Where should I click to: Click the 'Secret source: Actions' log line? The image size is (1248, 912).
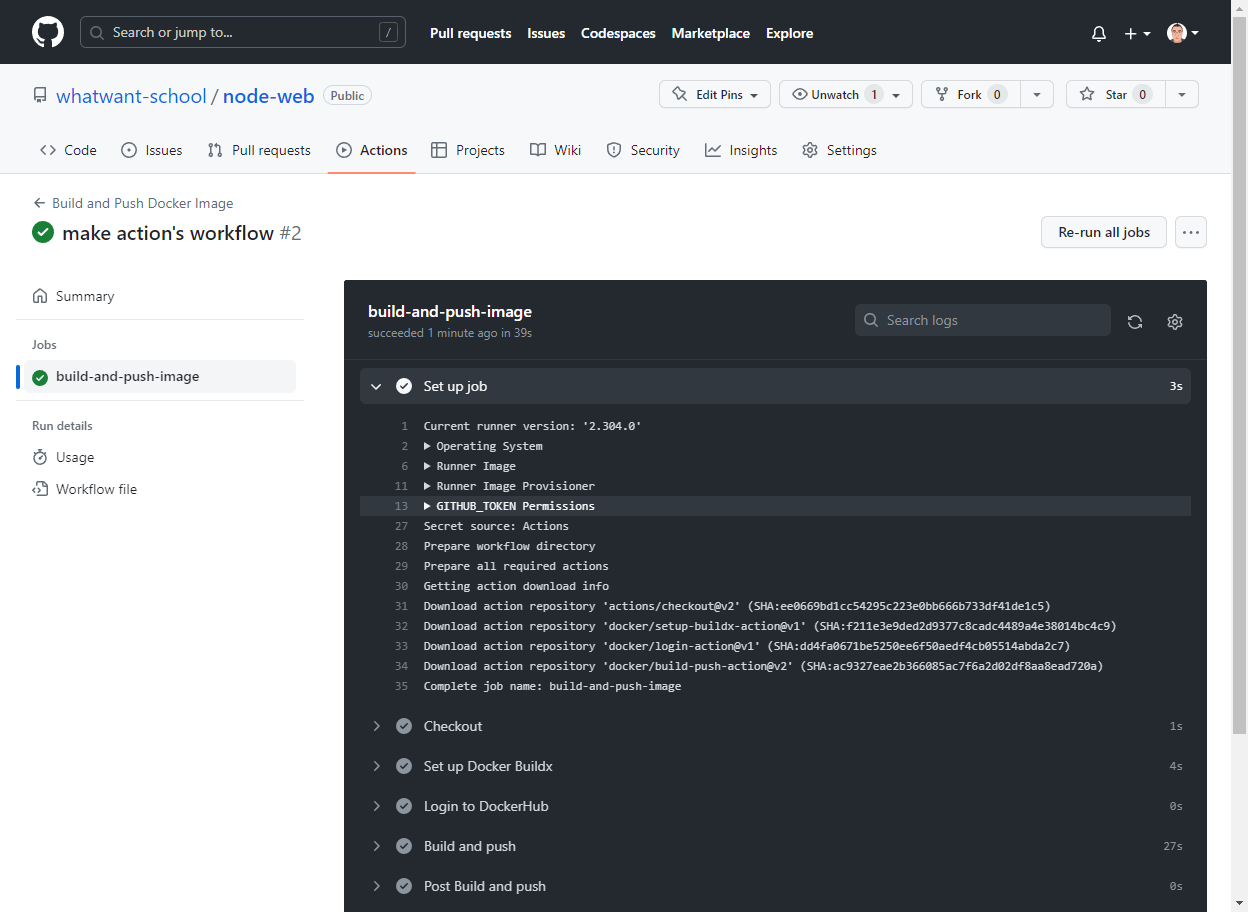(496, 526)
